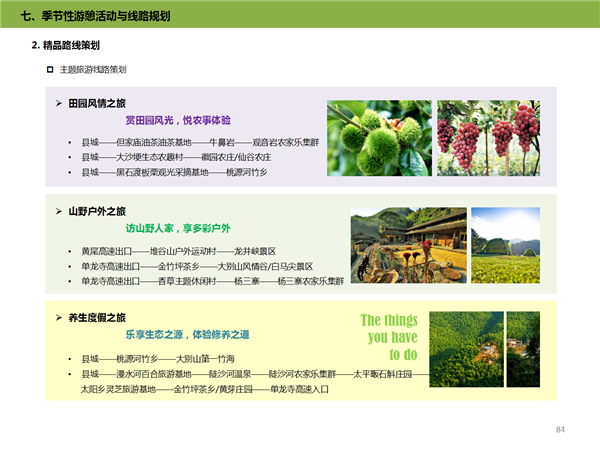Select the narrow forest photo at far right
The width and height of the screenshot is (600, 450).
[522, 349]
